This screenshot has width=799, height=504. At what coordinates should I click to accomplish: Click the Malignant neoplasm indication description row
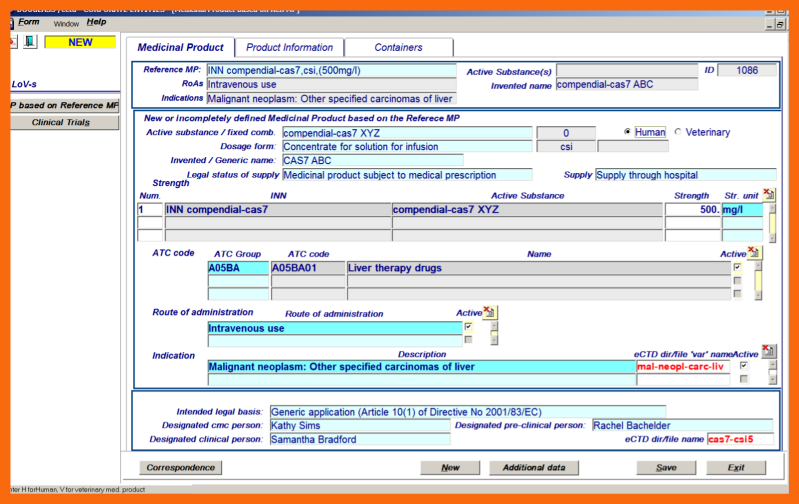click(421, 366)
